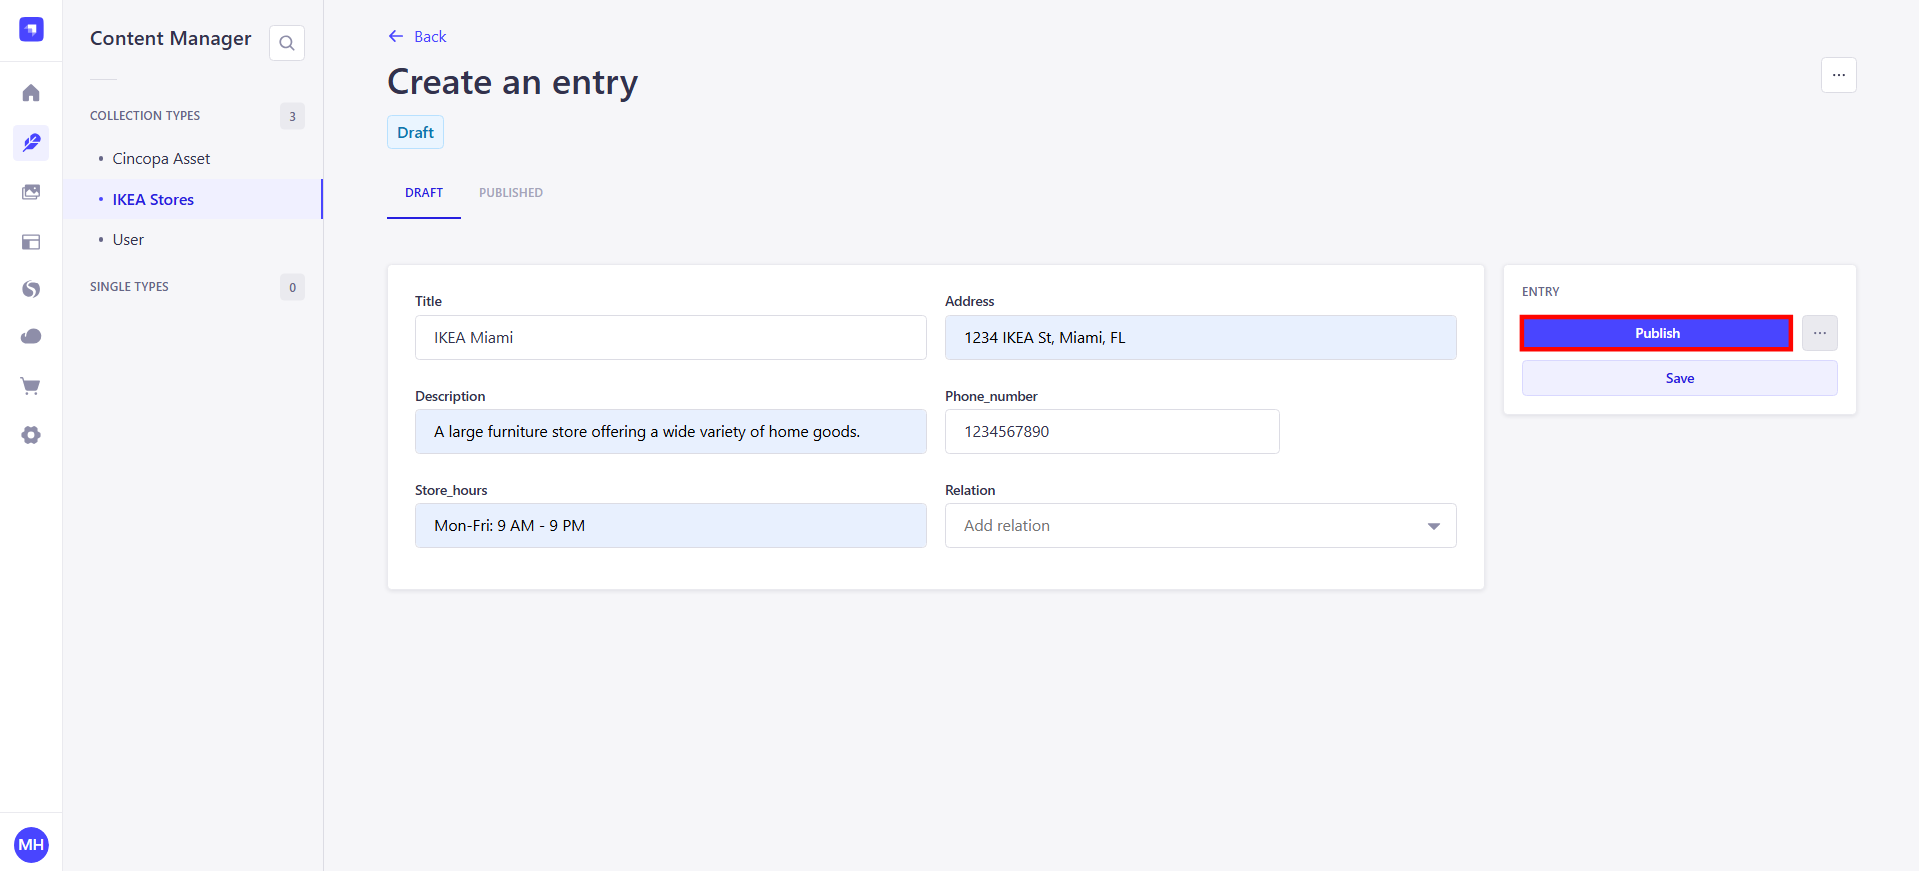The width and height of the screenshot is (1919, 871).
Task: Open the Content-Type Builder layout icon
Action: [x=31, y=242]
